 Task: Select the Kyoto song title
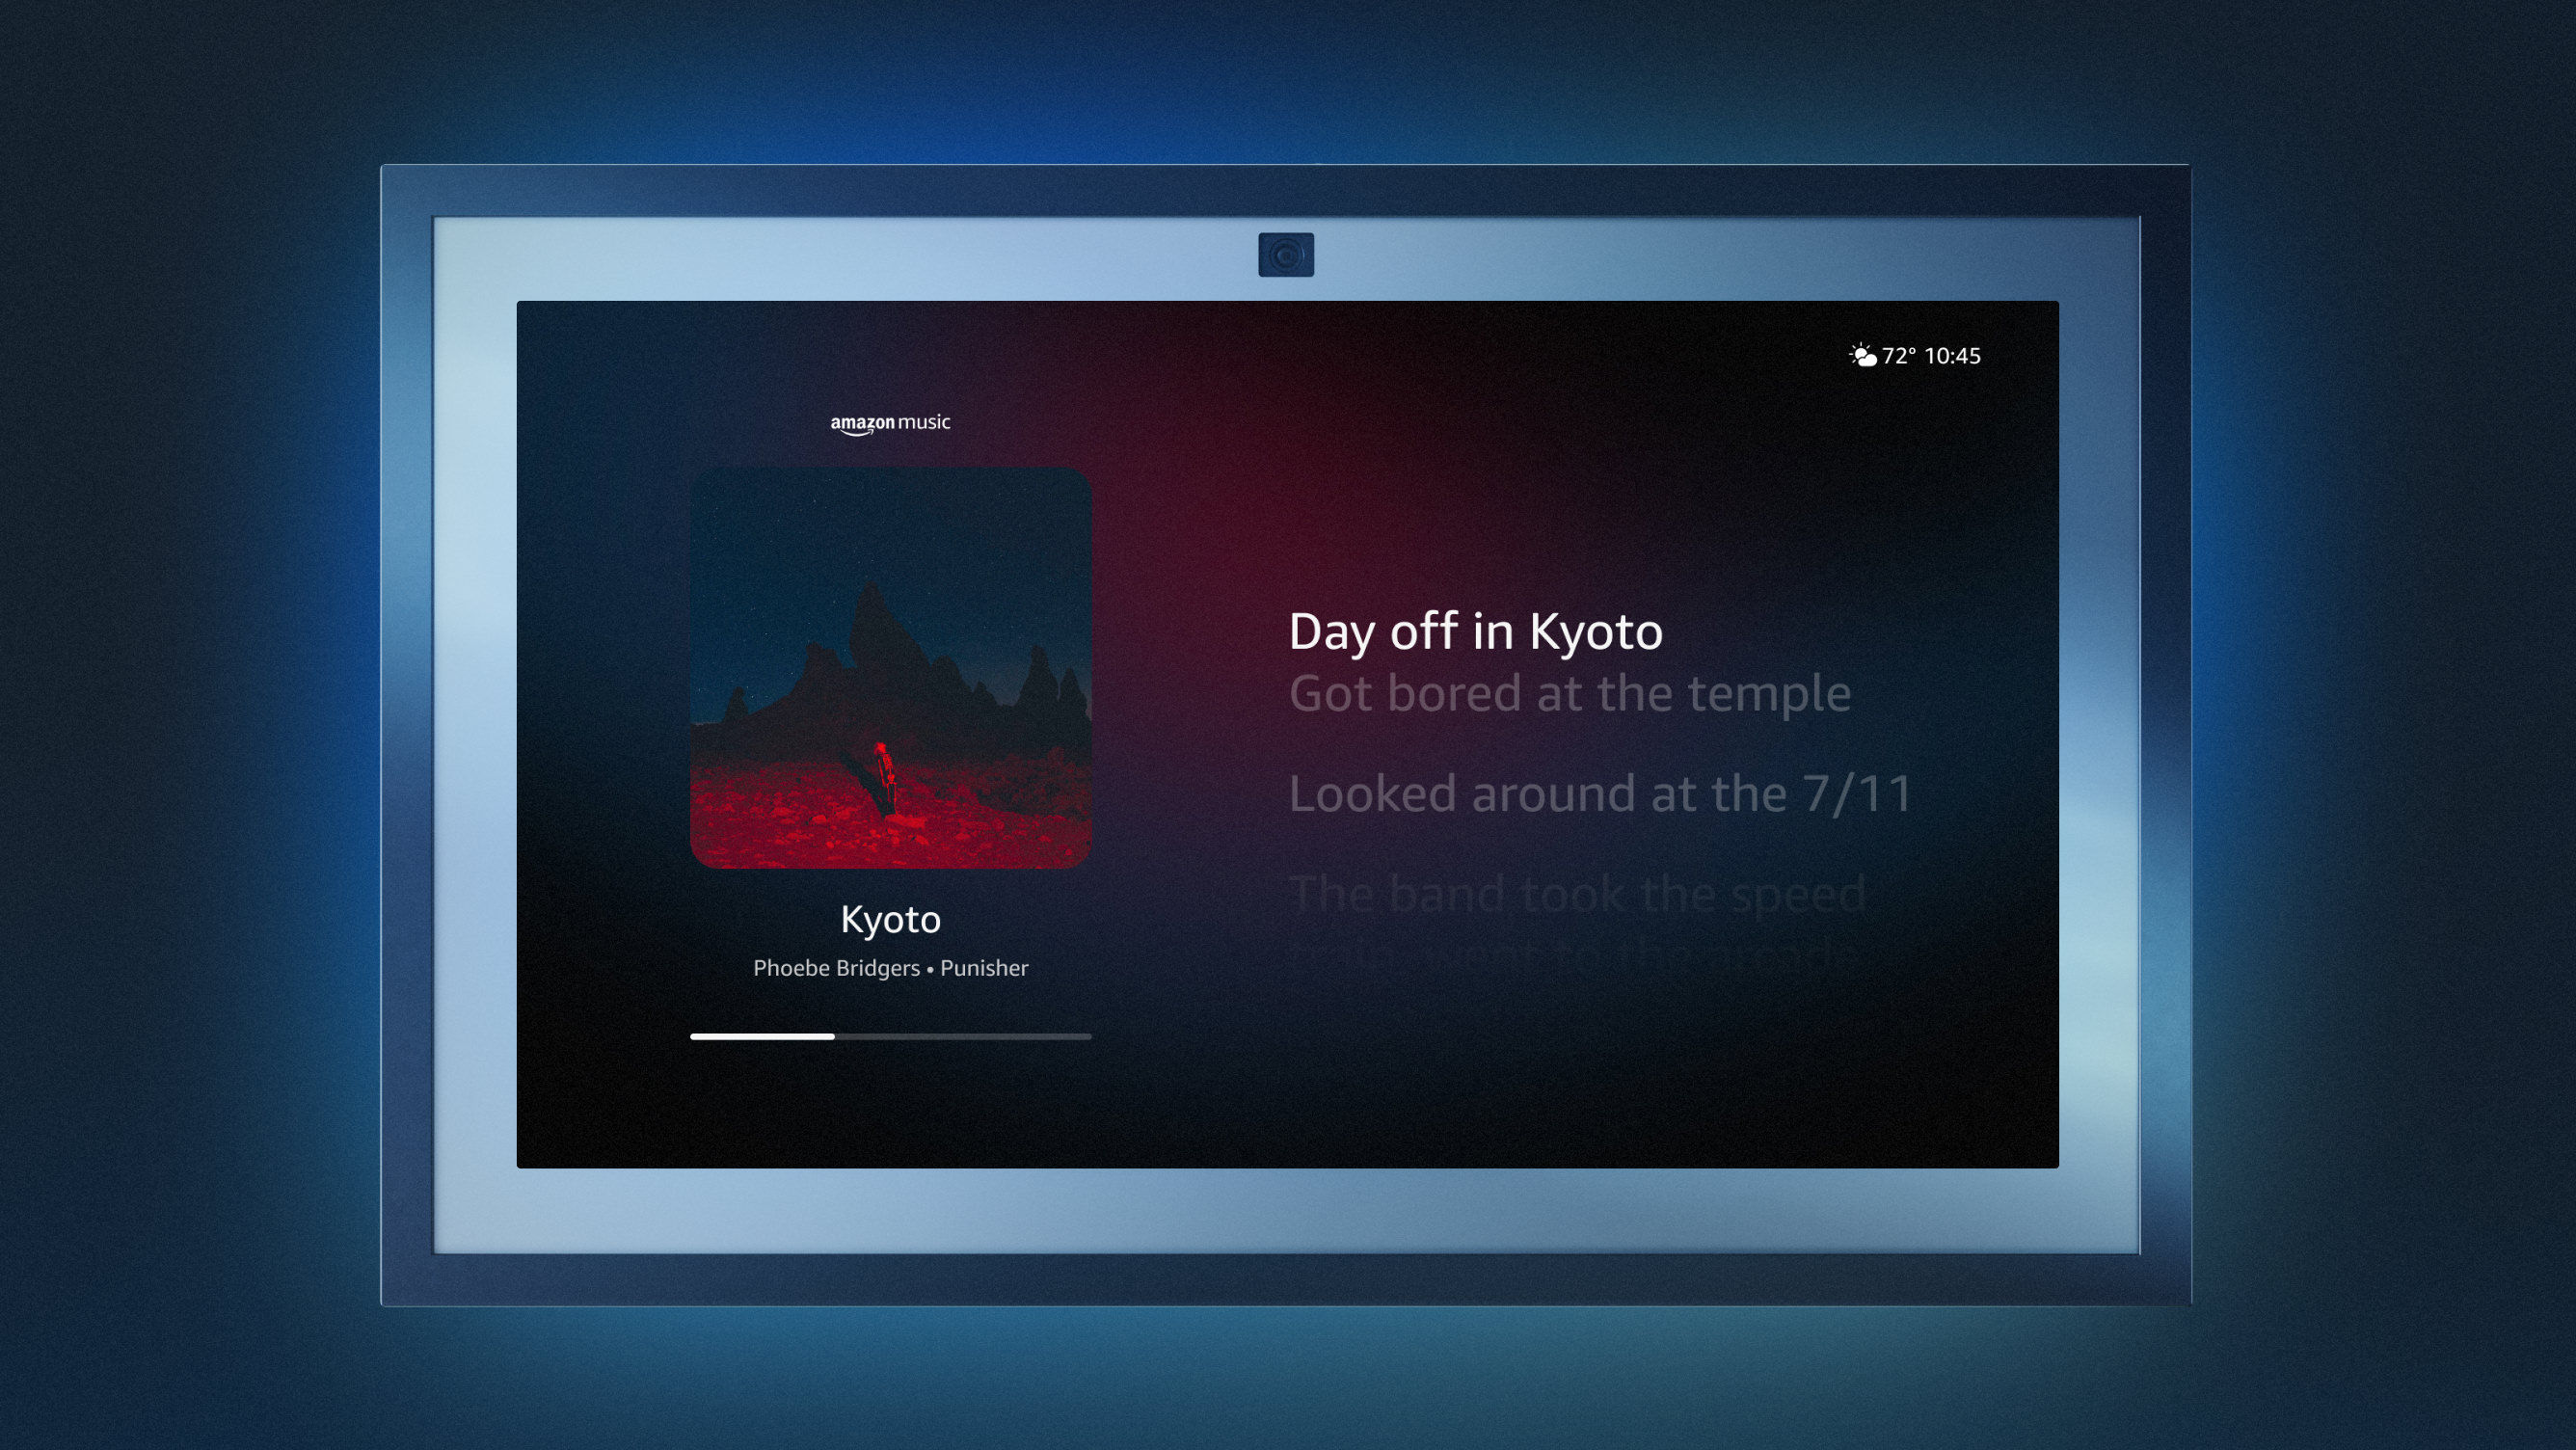point(890,919)
